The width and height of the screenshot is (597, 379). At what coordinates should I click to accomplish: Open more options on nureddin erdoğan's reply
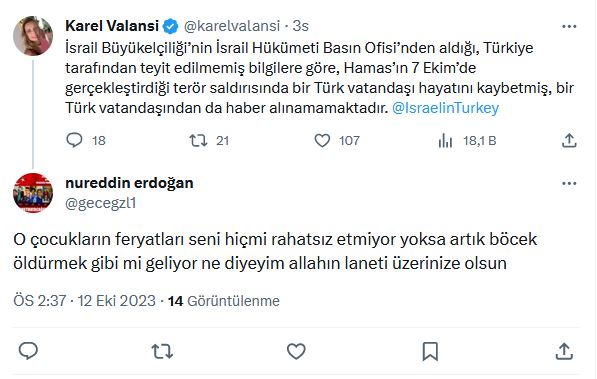pyautogui.click(x=569, y=184)
